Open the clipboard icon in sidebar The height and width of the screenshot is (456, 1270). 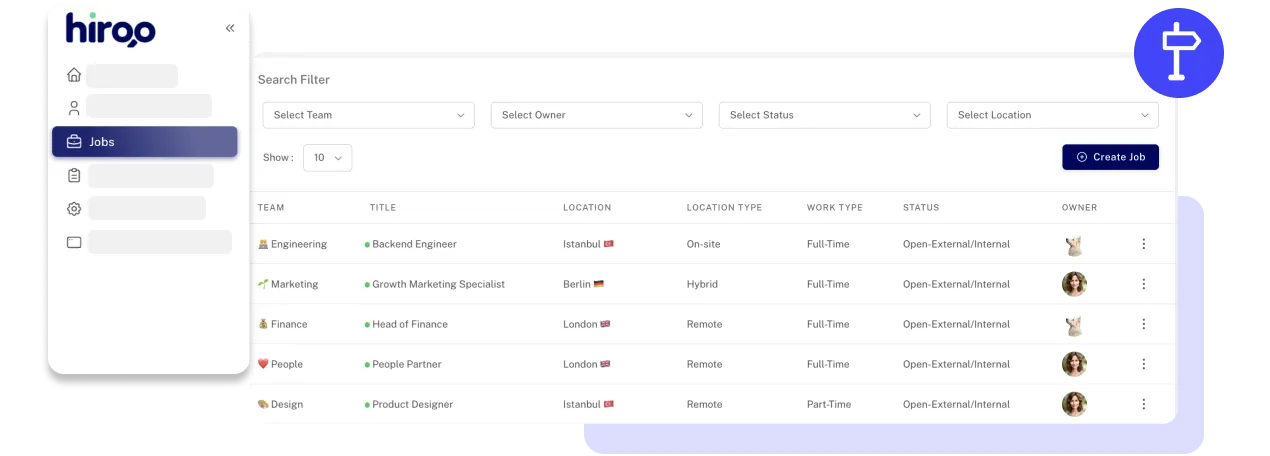click(x=74, y=176)
